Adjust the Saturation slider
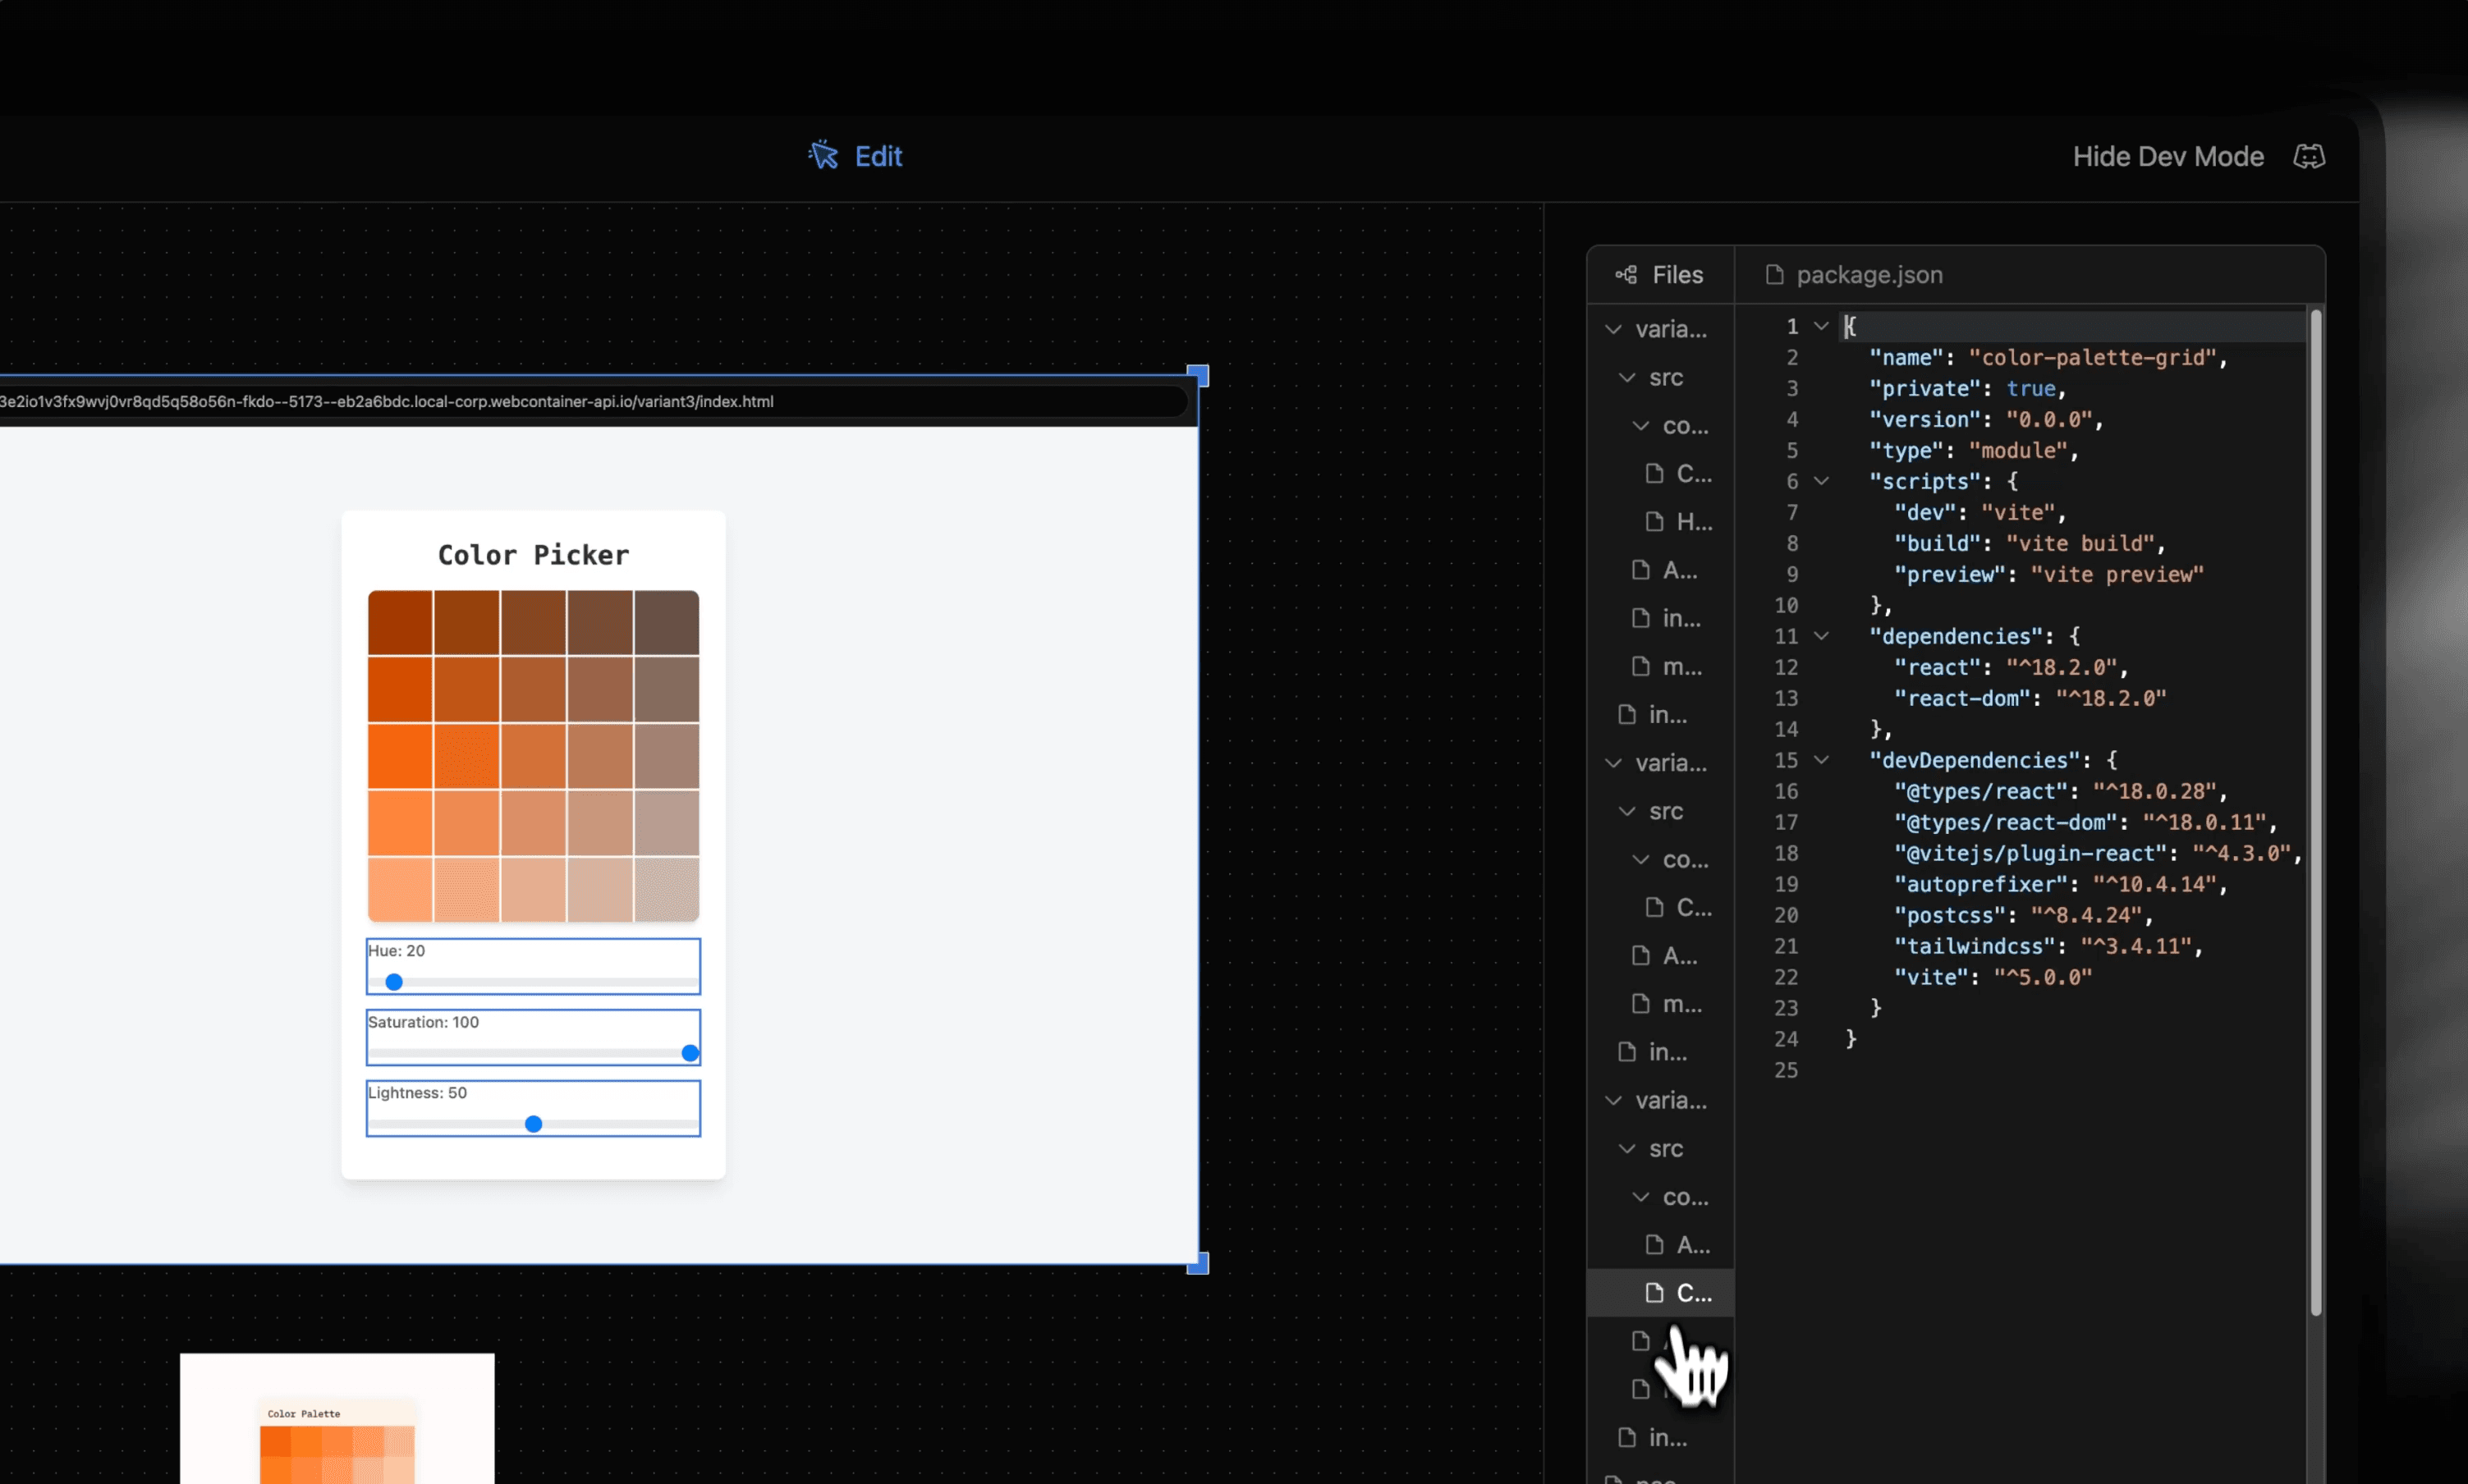2468x1484 pixels. [x=533, y=1053]
